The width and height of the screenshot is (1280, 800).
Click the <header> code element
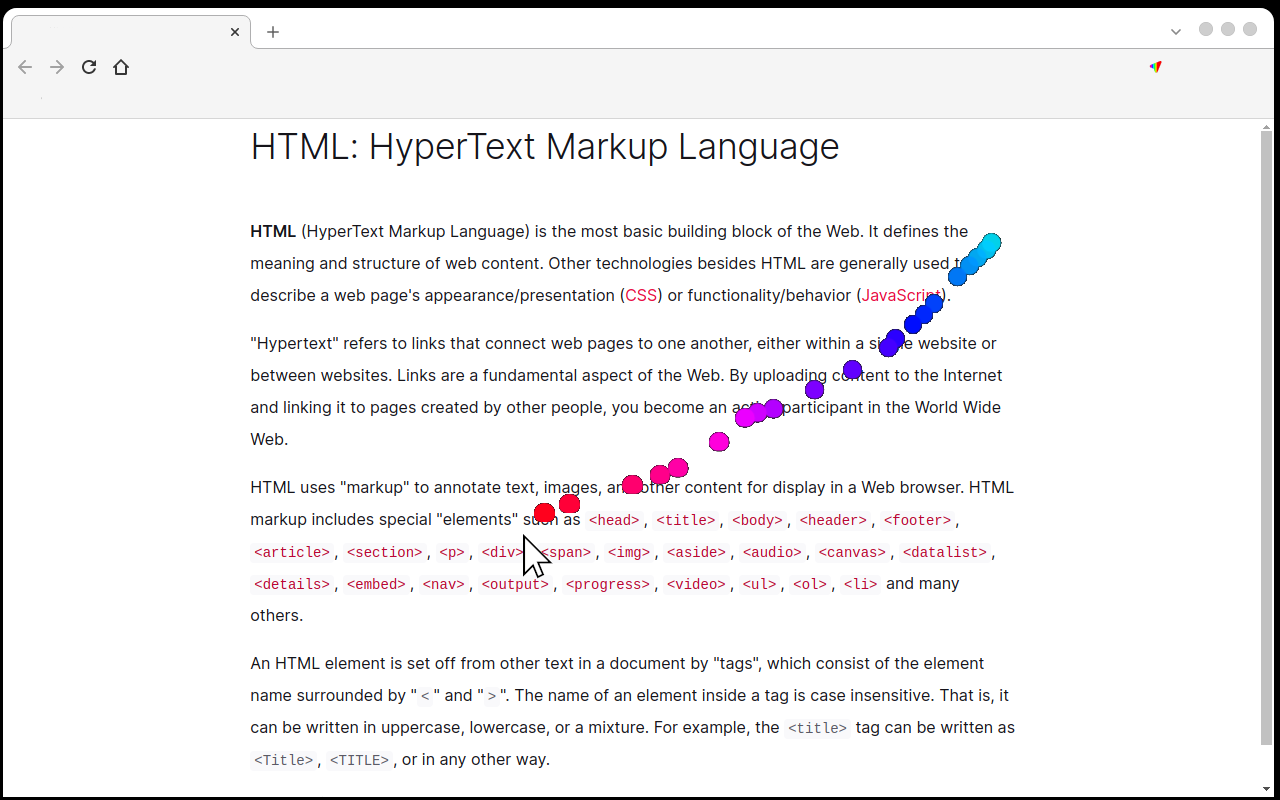coord(833,520)
